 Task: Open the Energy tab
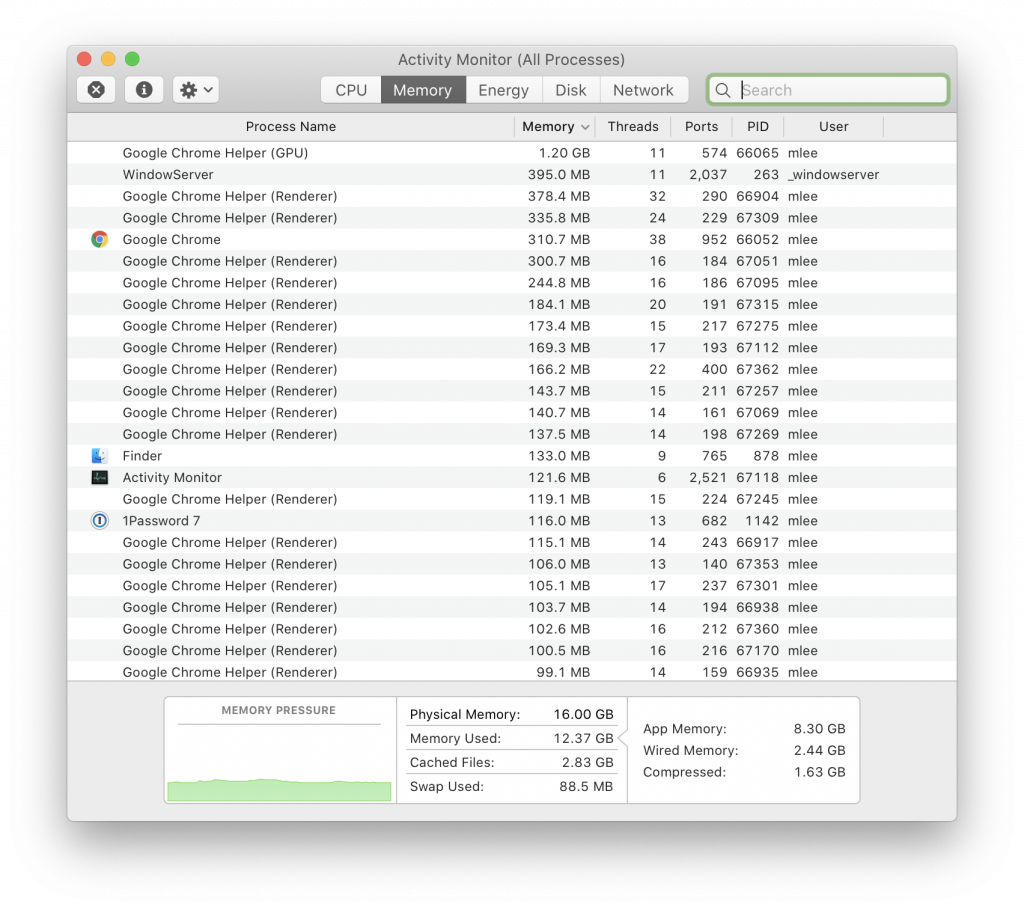[x=503, y=90]
